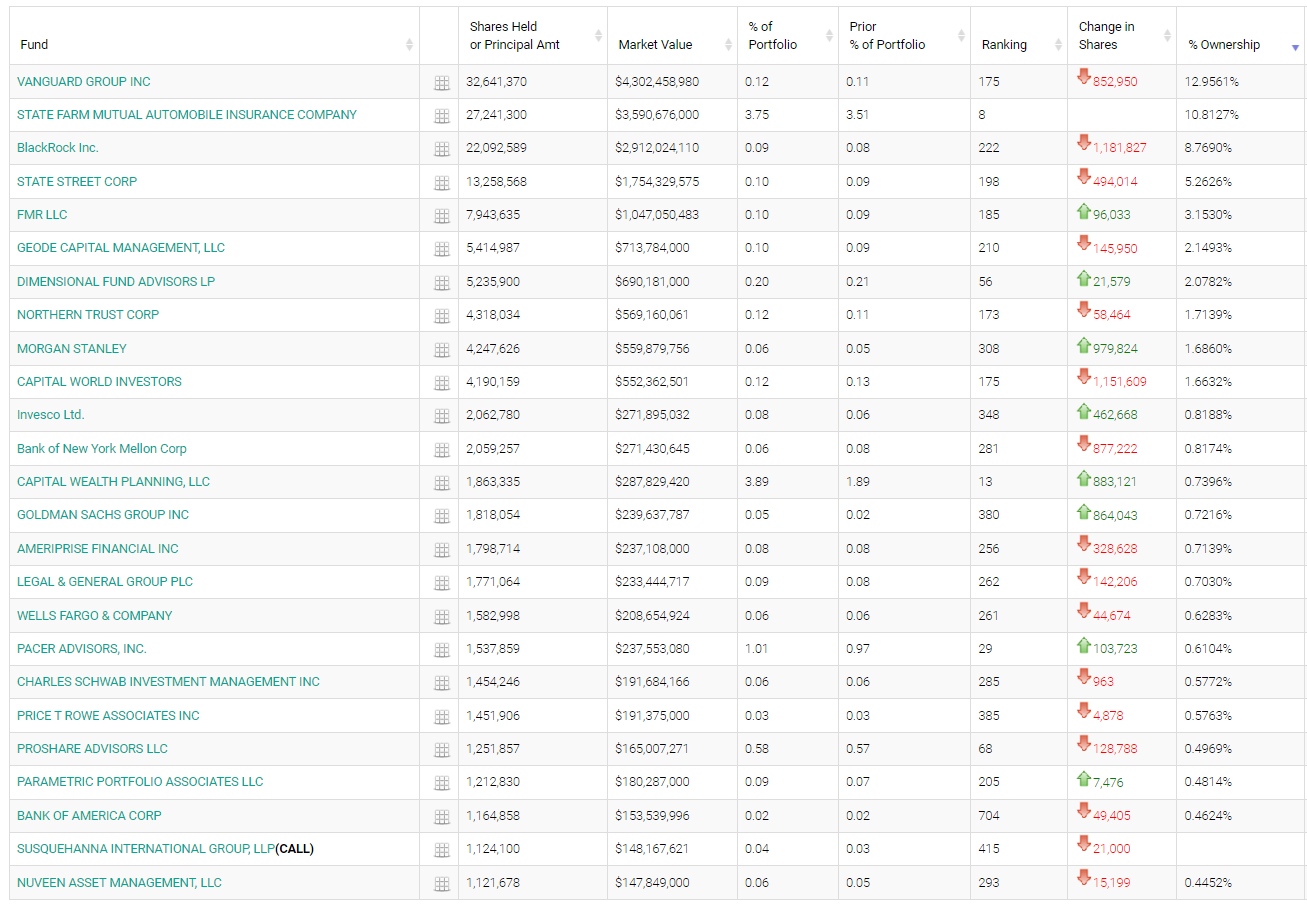The height and width of the screenshot is (904, 1307).
Task: Open grid icon in PRICE T ROWE row
Action: point(441,717)
